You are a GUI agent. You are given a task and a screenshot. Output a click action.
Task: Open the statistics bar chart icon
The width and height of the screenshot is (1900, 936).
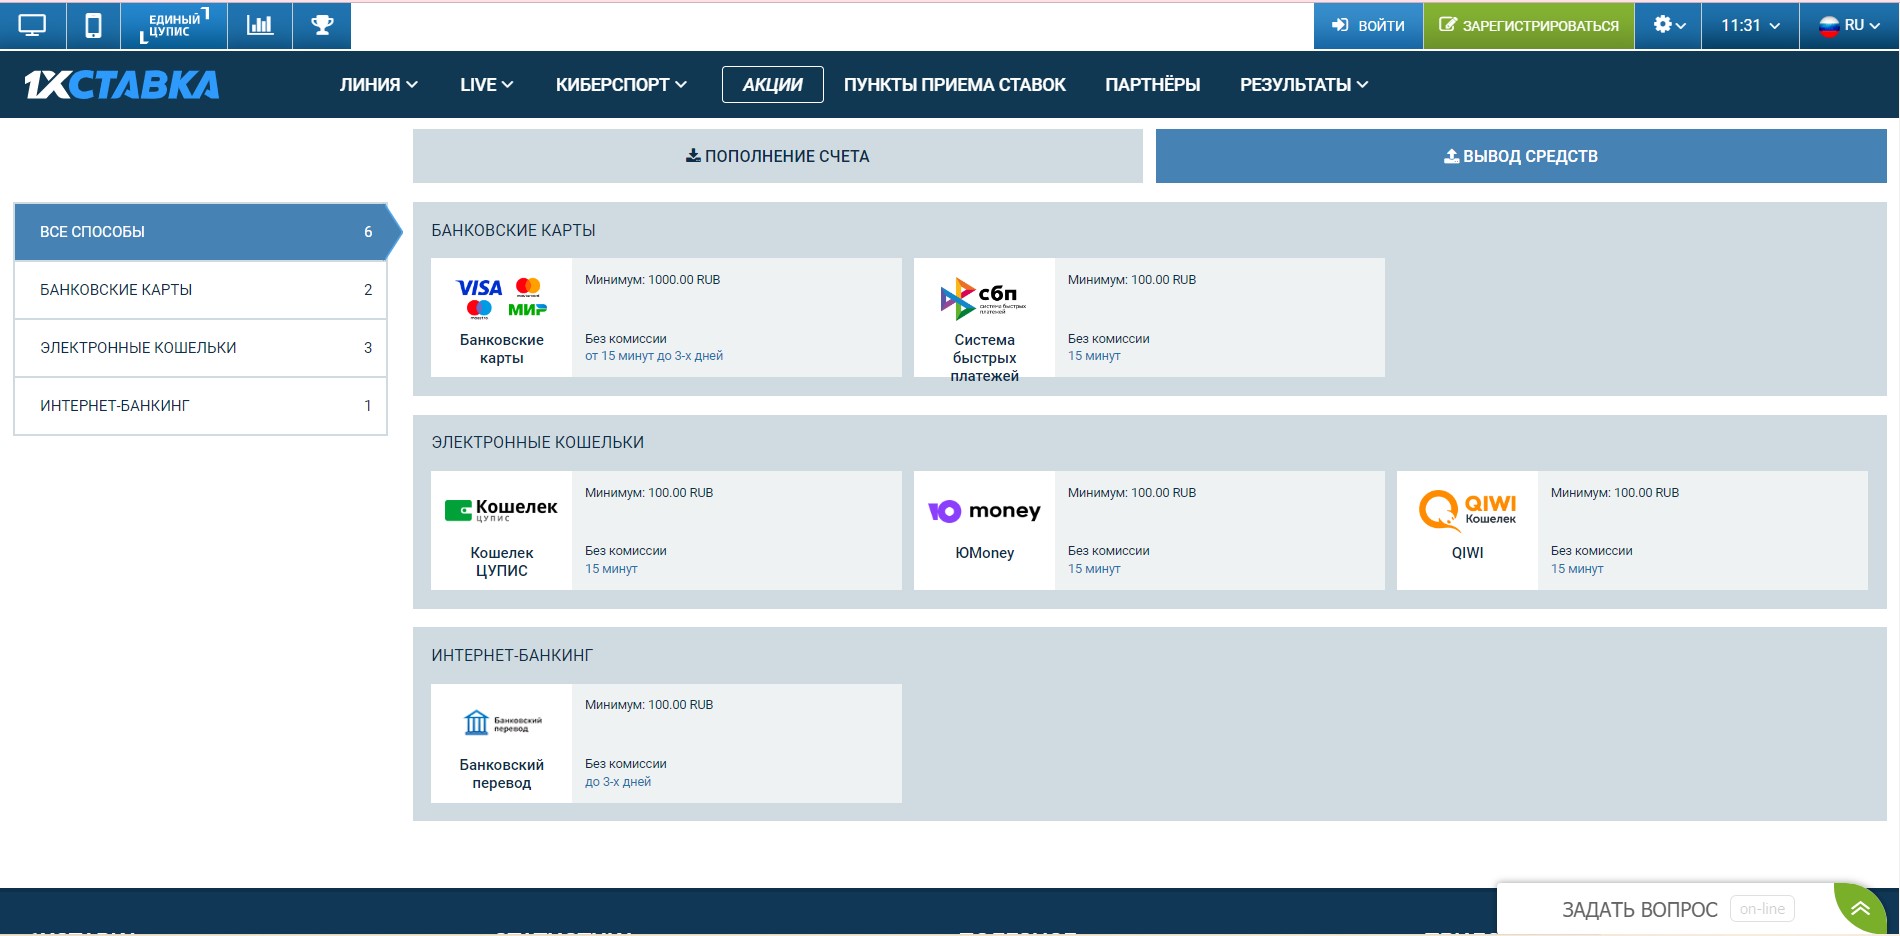click(x=260, y=26)
